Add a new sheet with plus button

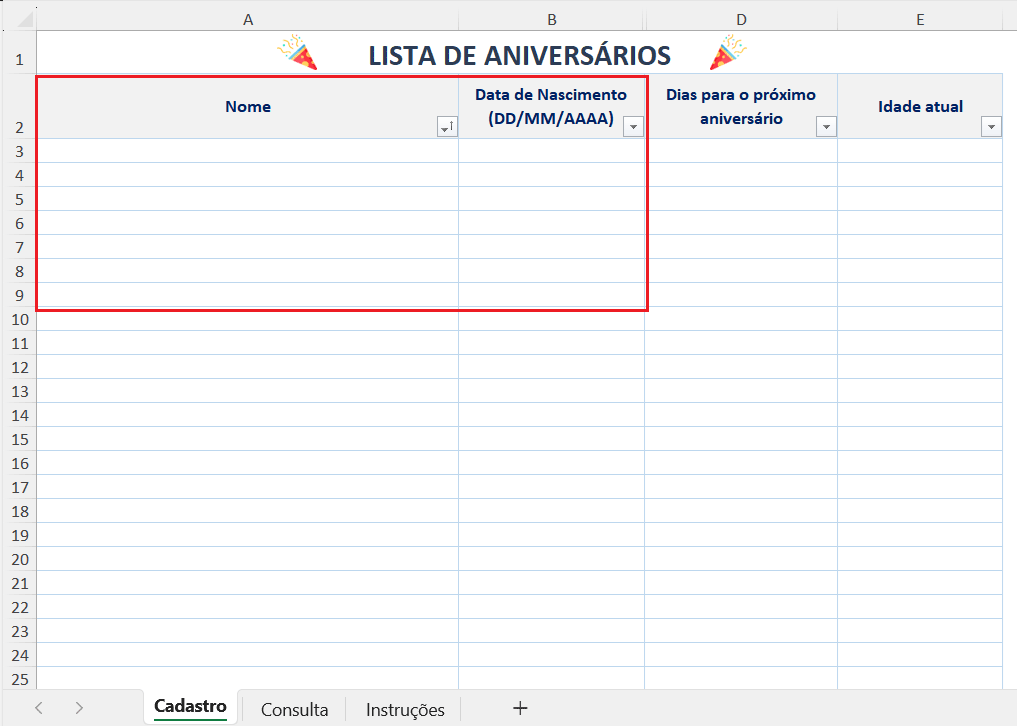coord(520,708)
